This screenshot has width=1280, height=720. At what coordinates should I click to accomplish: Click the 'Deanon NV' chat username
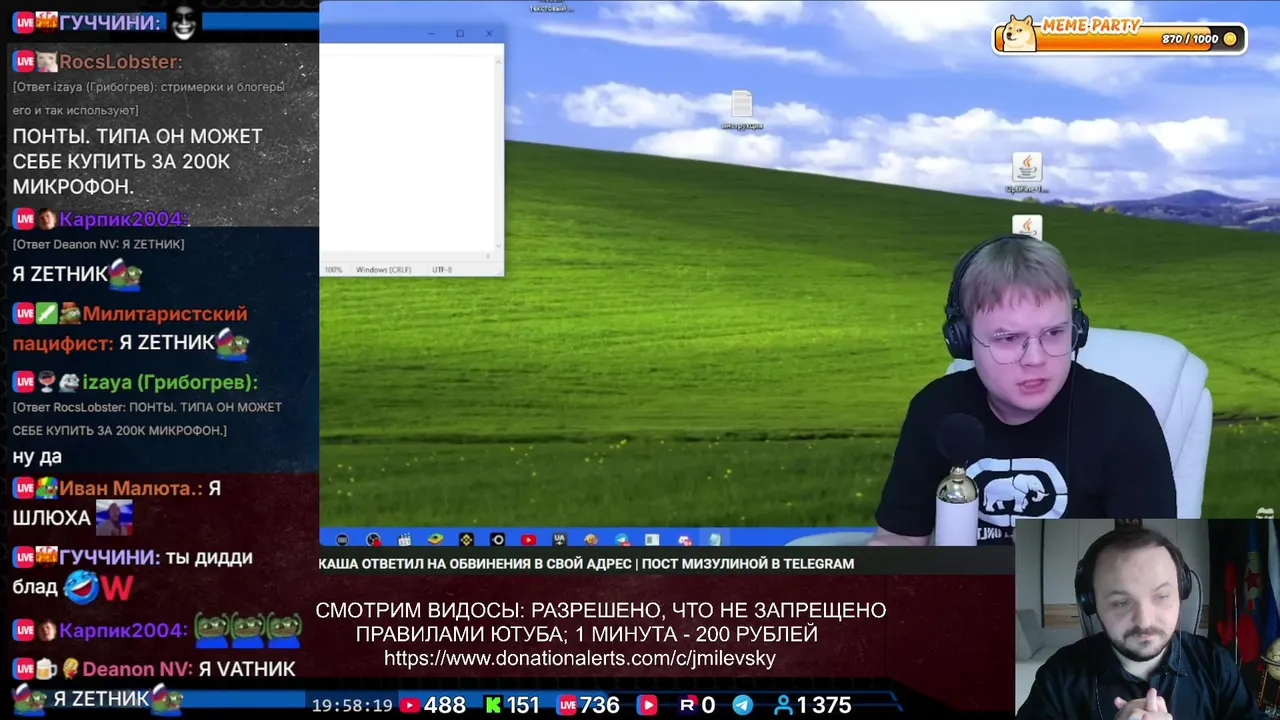136,669
